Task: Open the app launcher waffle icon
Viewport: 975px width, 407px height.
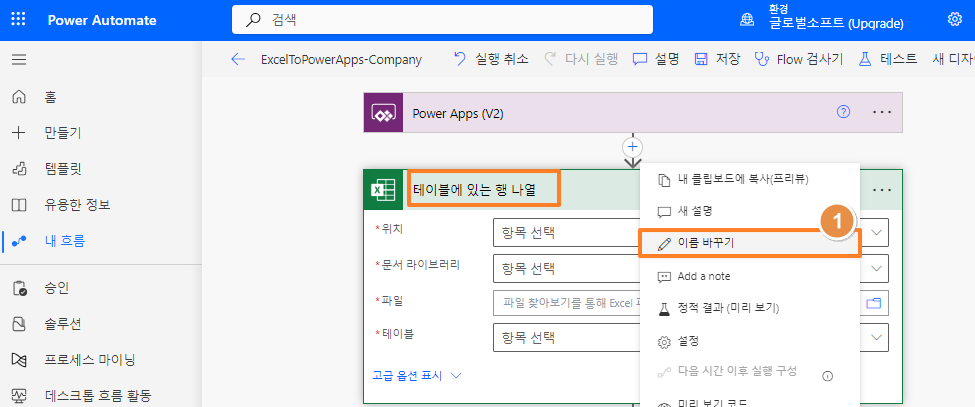Action: tap(19, 19)
